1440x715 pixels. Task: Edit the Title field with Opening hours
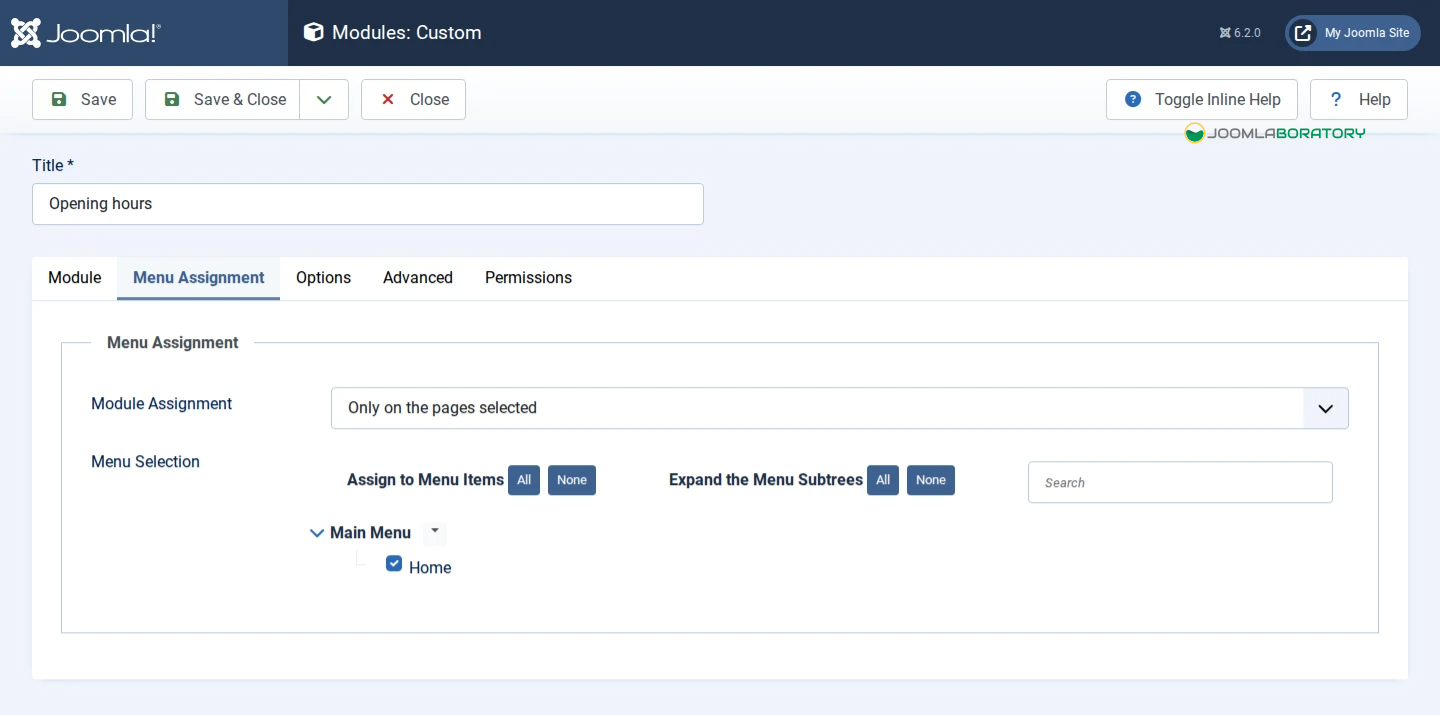coord(368,204)
